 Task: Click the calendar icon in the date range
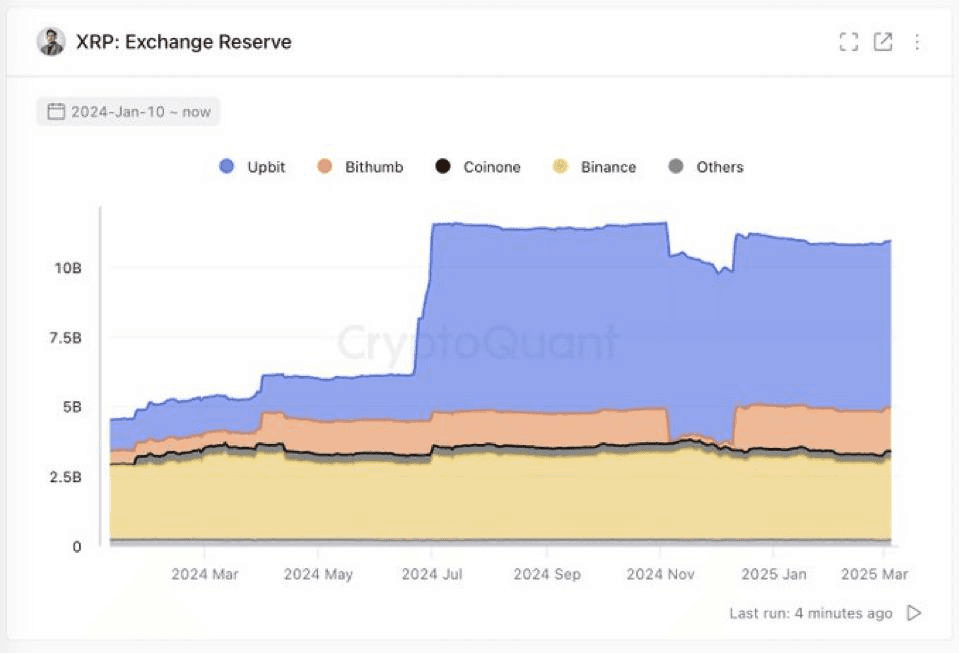(56, 111)
